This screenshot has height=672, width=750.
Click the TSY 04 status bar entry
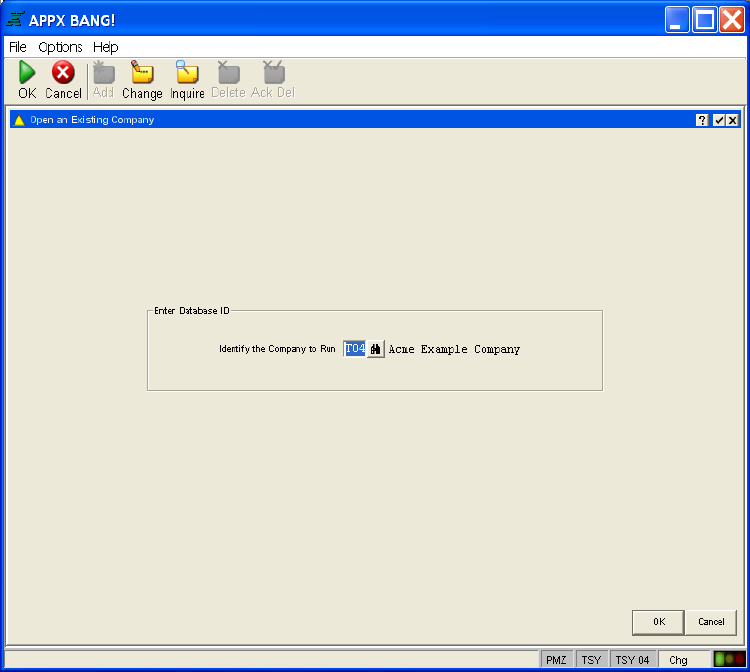(x=632, y=660)
